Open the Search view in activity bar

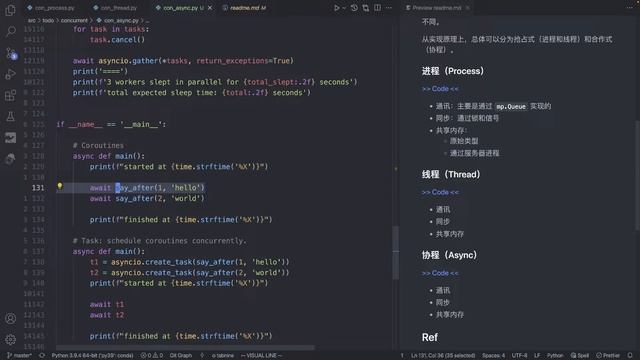point(10,31)
